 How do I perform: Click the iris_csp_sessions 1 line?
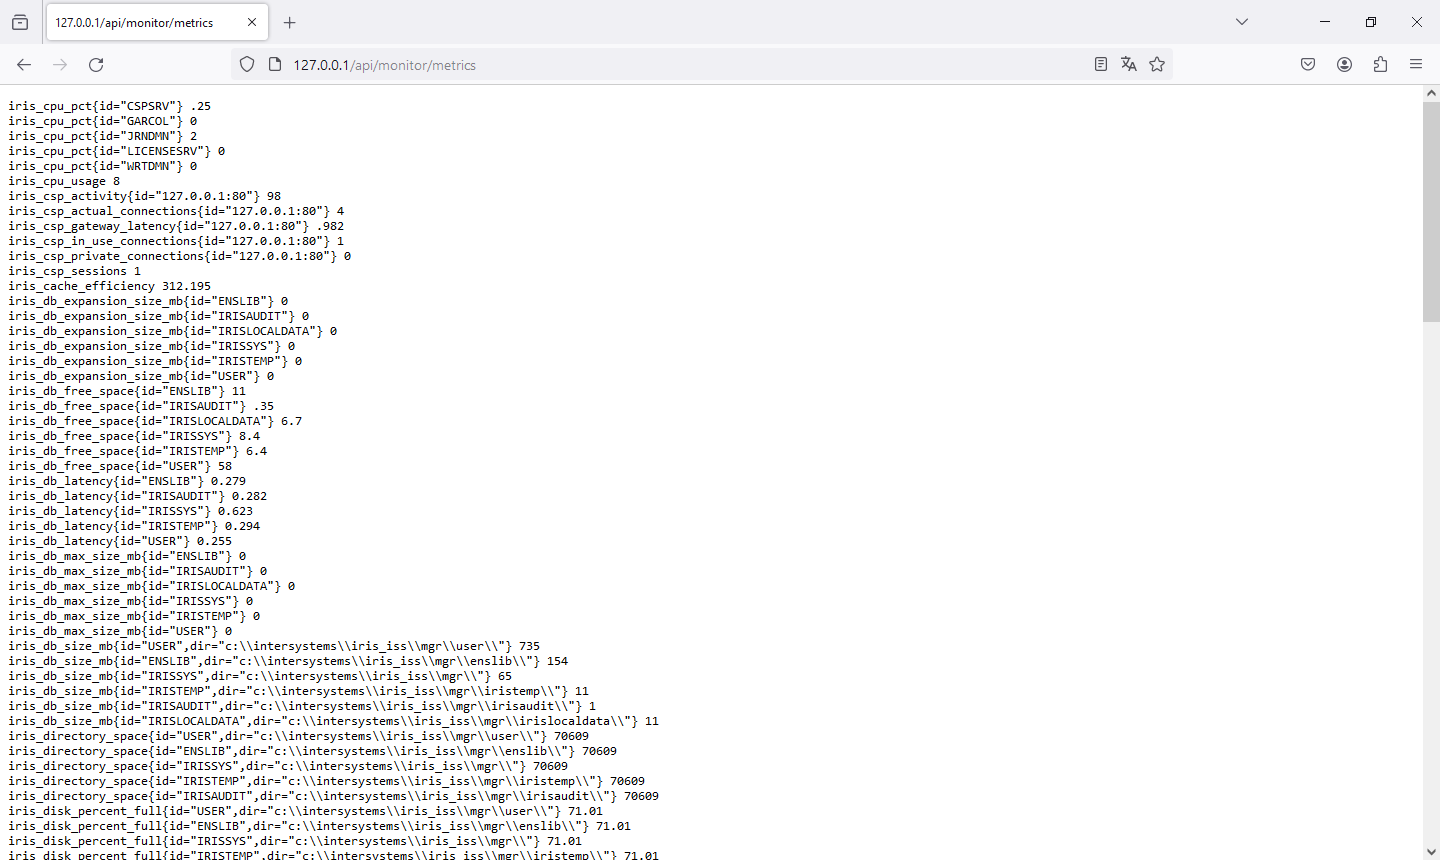tap(75, 271)
